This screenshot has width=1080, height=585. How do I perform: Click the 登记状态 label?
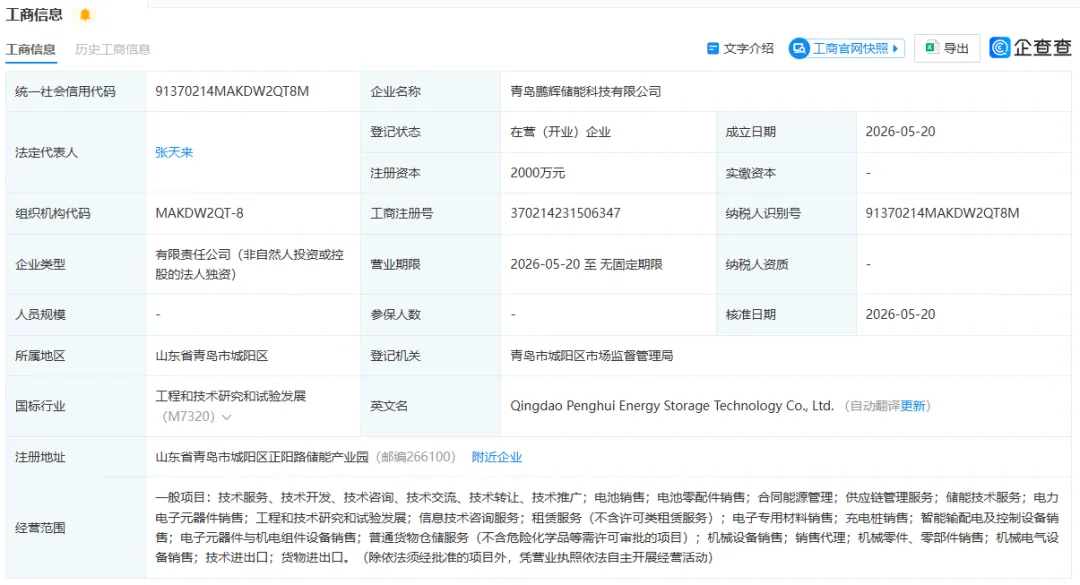point(395,132)
